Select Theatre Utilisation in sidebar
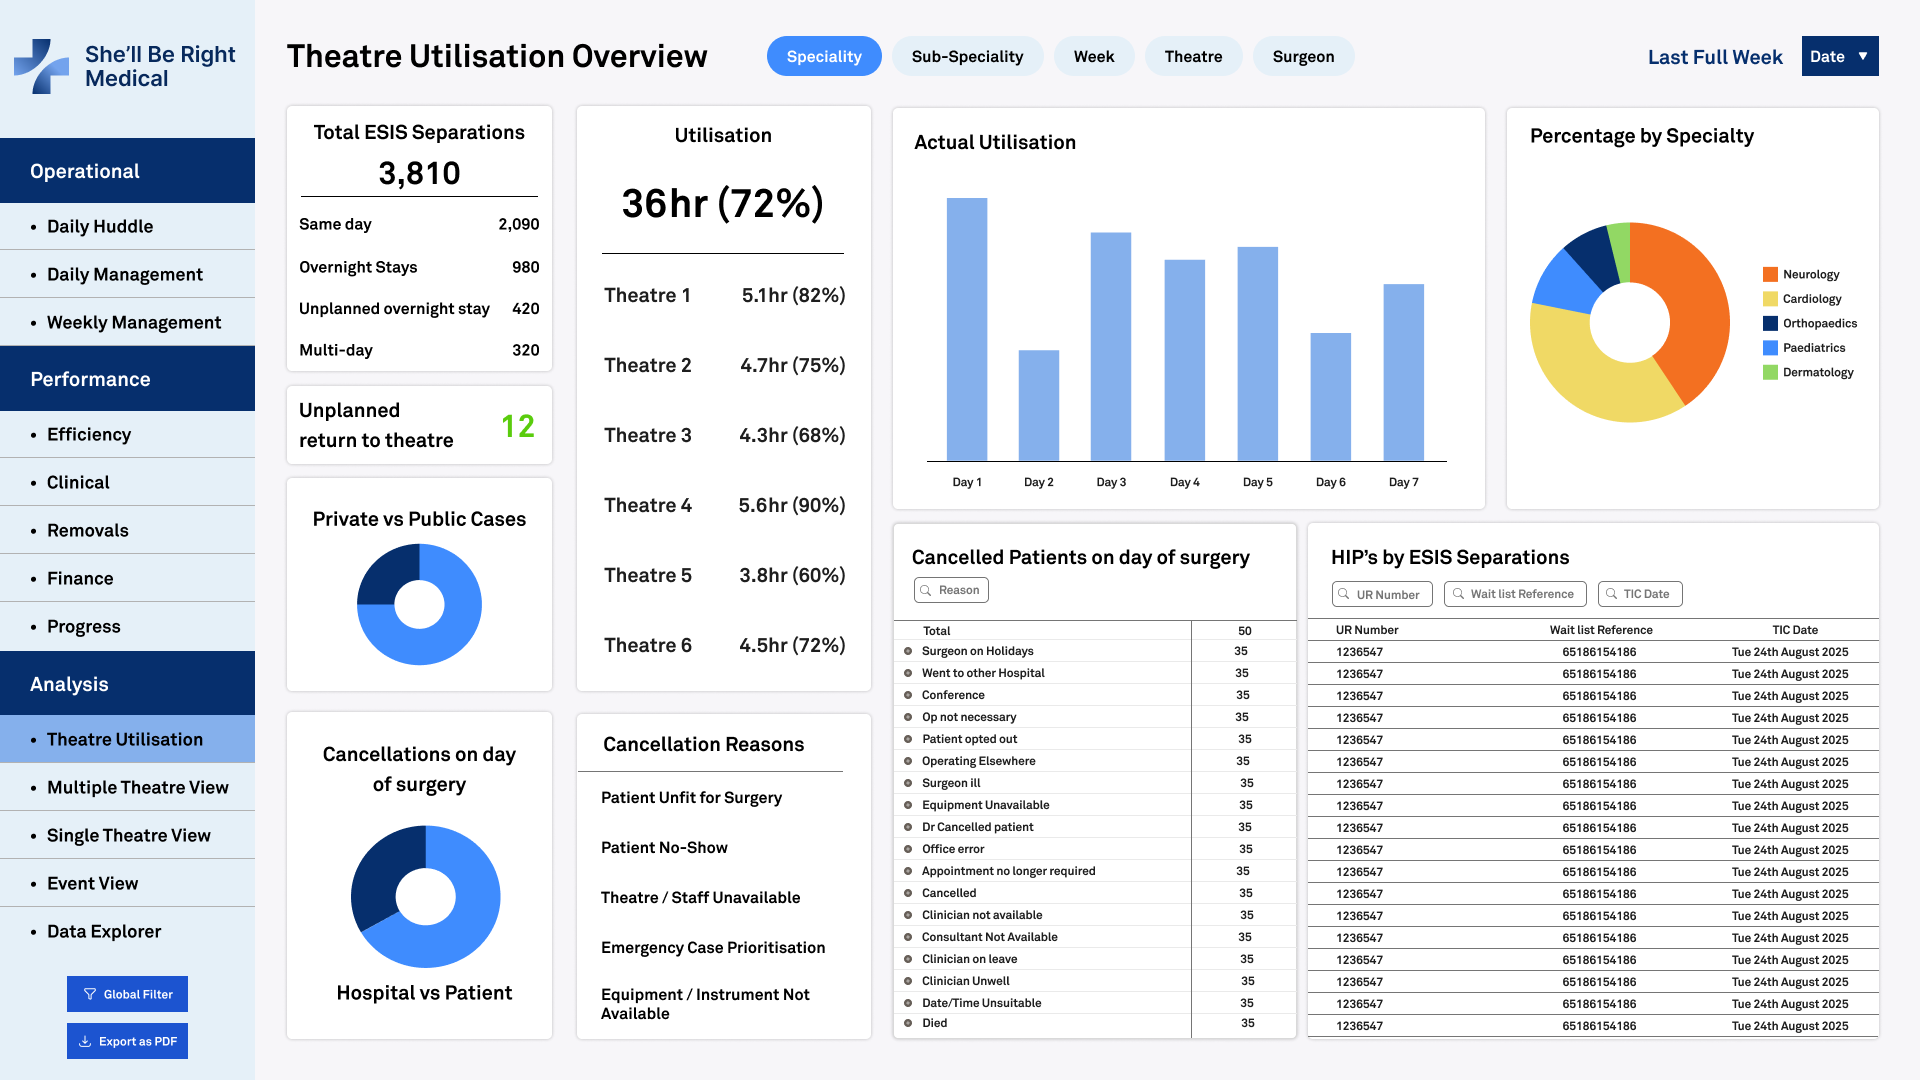Screen dimensions: 1920x1080 click(127, 739)
